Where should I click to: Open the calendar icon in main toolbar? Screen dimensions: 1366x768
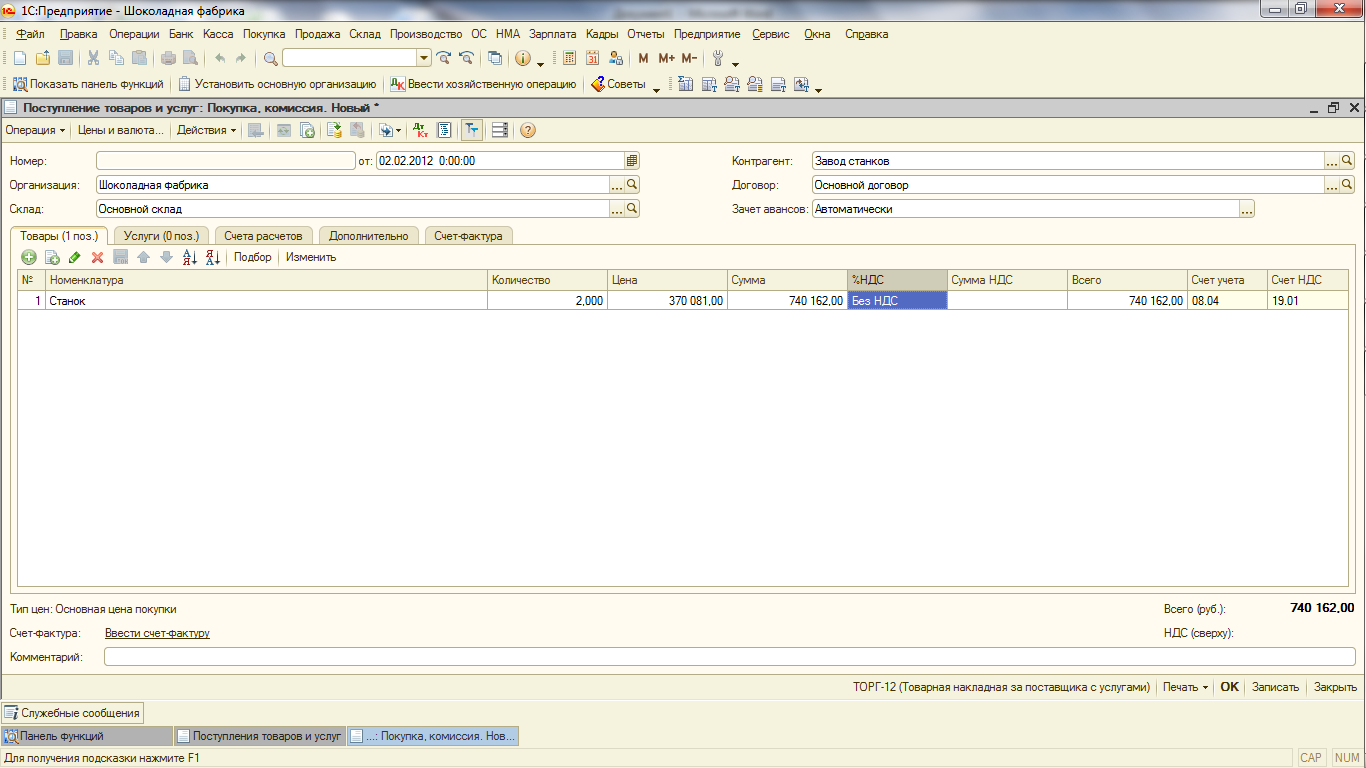(x=593, y=58)
